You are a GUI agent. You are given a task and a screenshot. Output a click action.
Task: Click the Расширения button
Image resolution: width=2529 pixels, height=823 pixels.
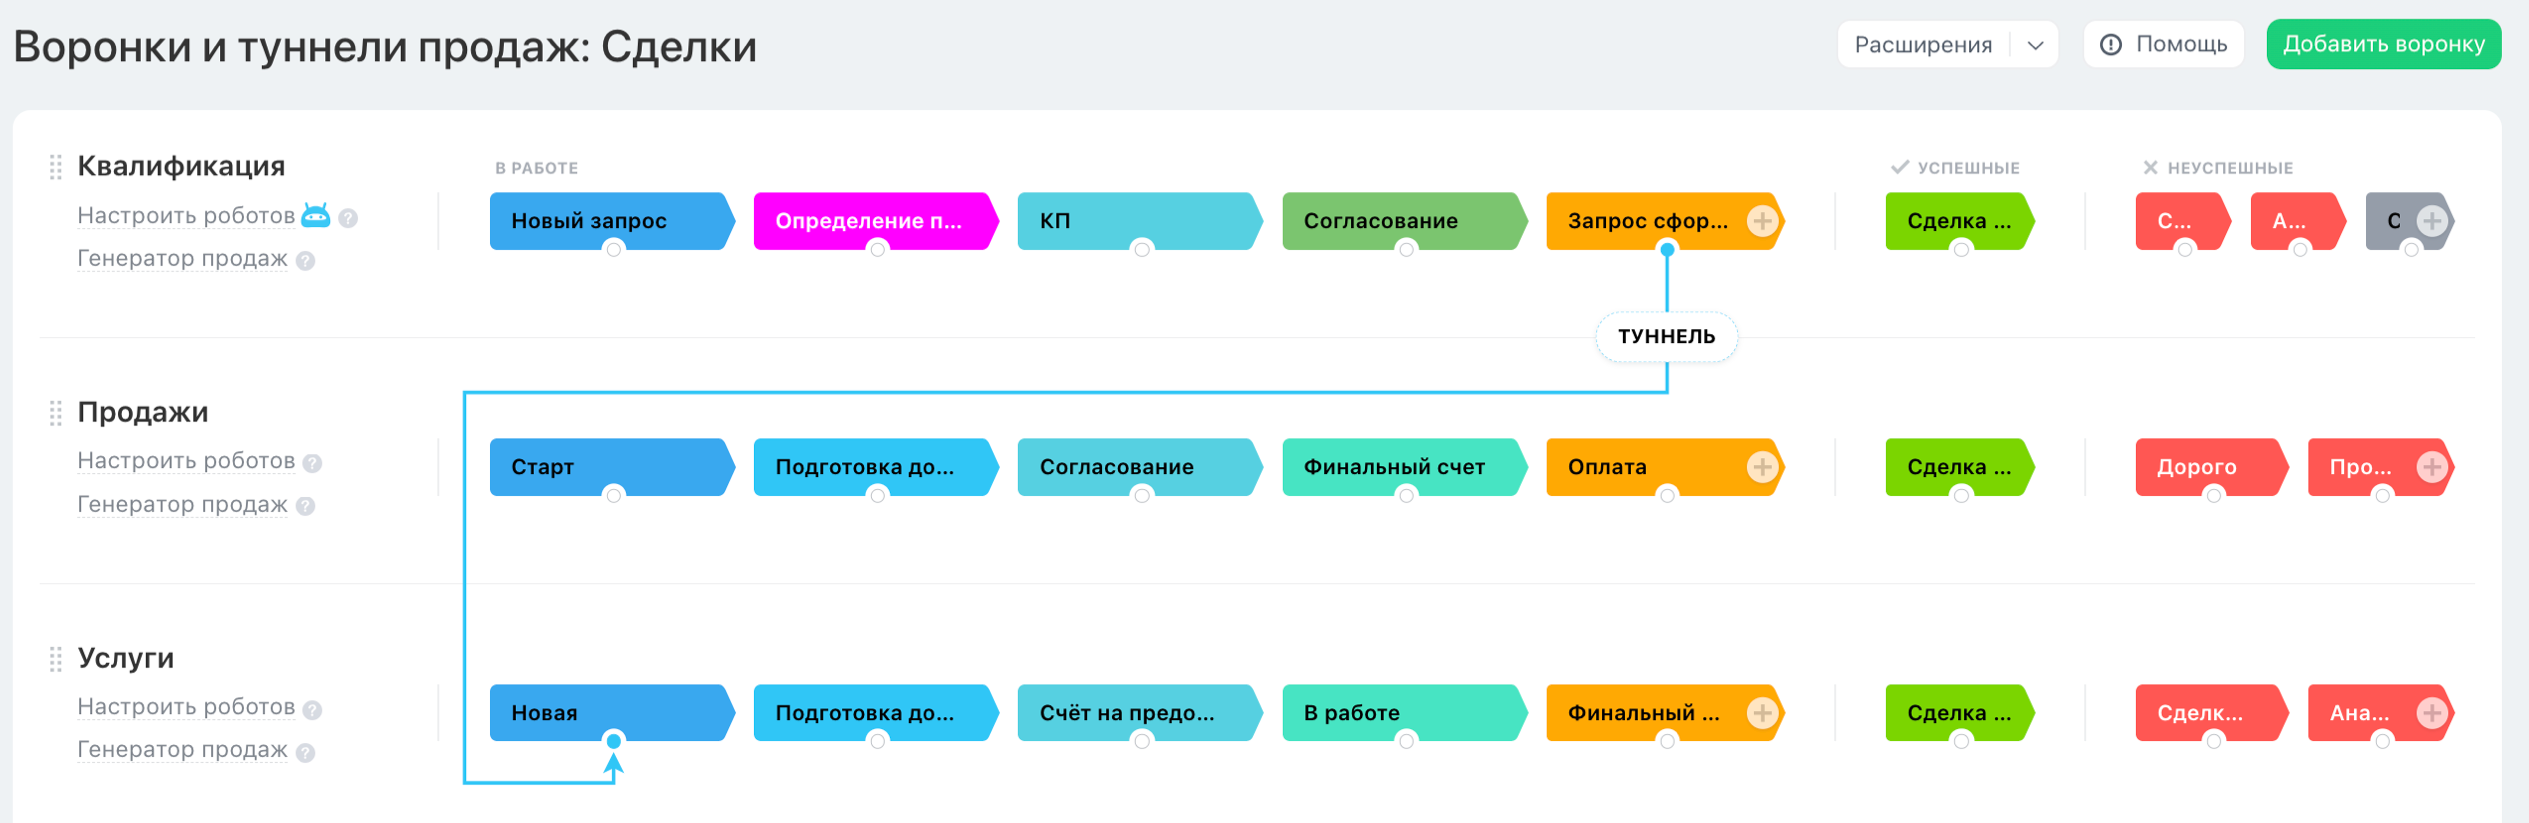pyautogui.click(x=1922, y=45)
